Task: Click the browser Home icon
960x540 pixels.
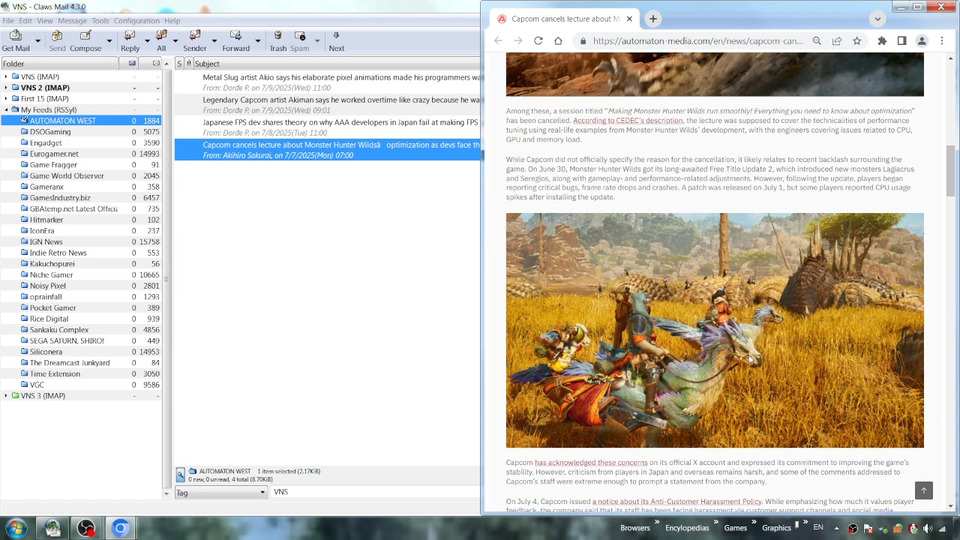Action: (x=558, y=40)
